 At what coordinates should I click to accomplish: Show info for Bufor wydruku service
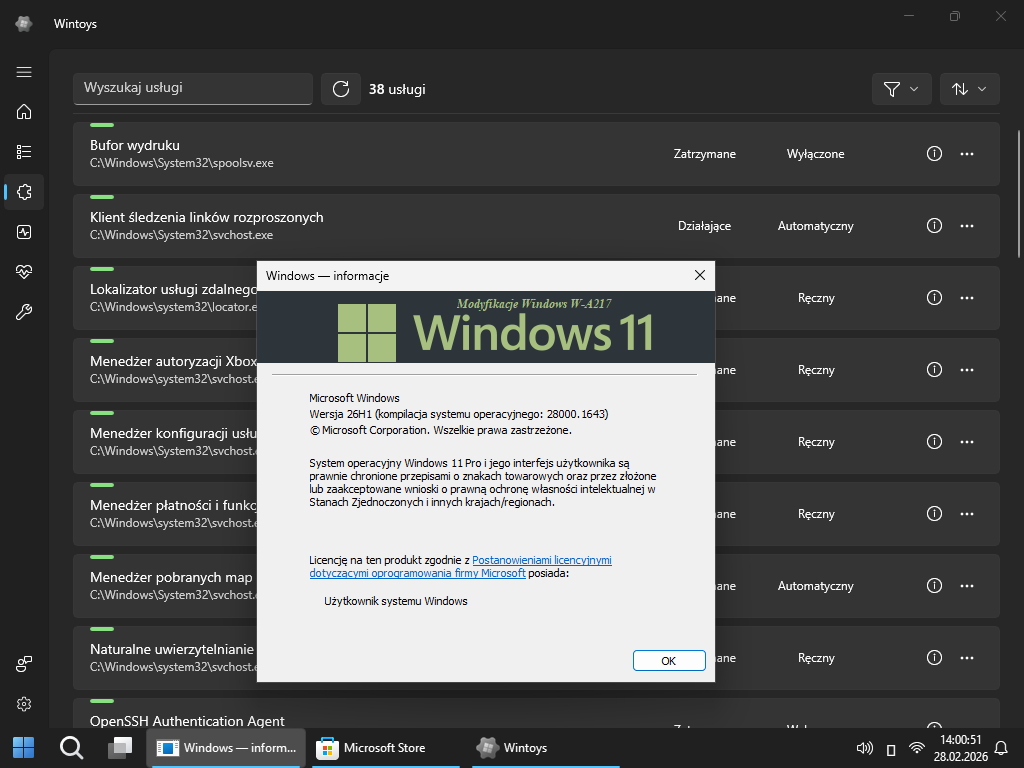coord(934,154)
